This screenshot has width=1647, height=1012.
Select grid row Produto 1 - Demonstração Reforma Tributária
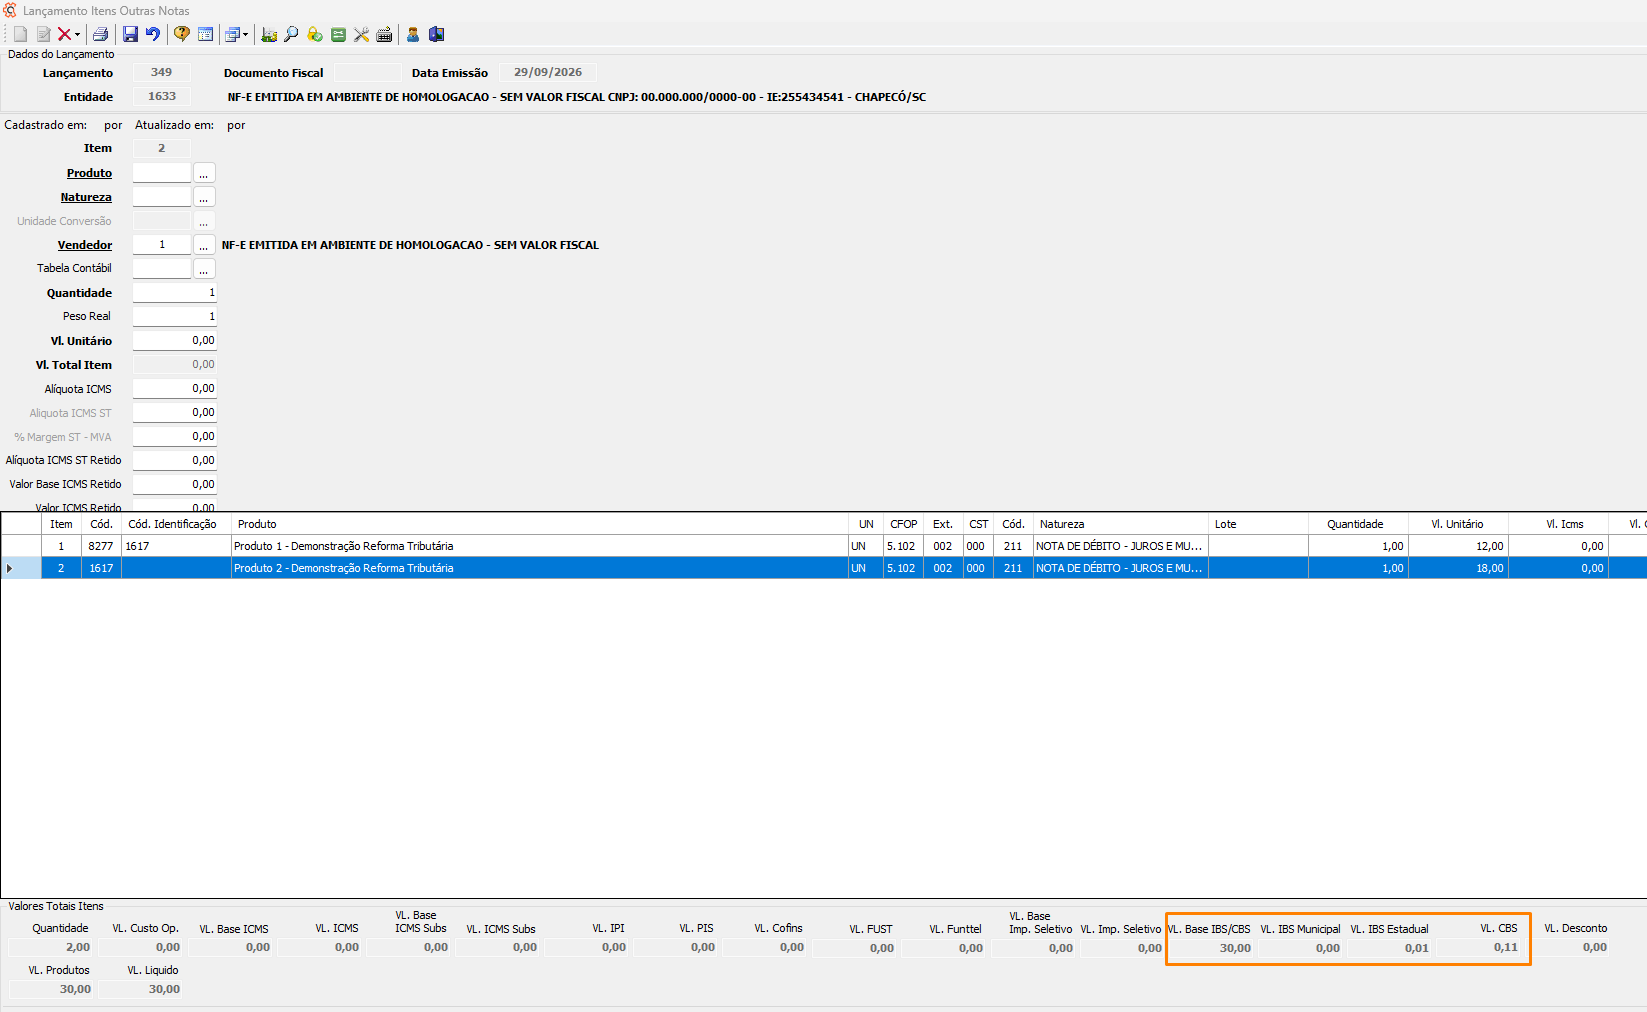(823, 546)
